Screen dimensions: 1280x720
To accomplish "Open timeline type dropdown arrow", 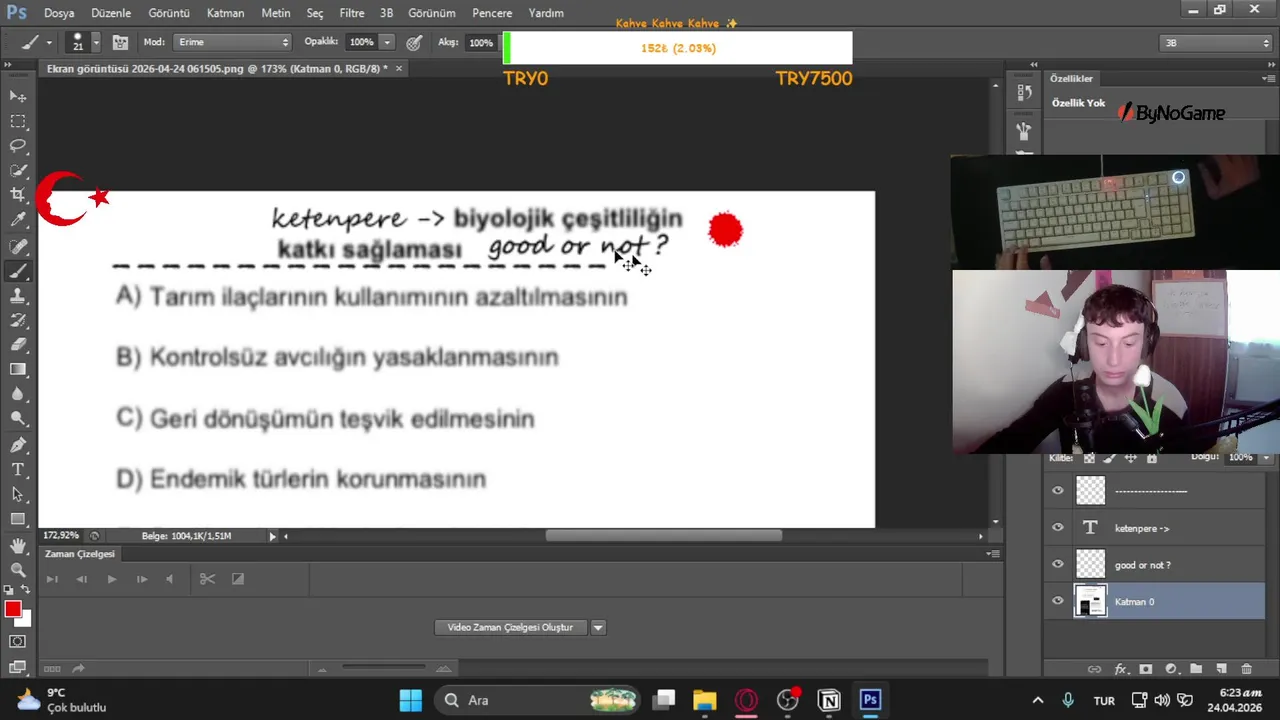I will [x=598, y=628].
